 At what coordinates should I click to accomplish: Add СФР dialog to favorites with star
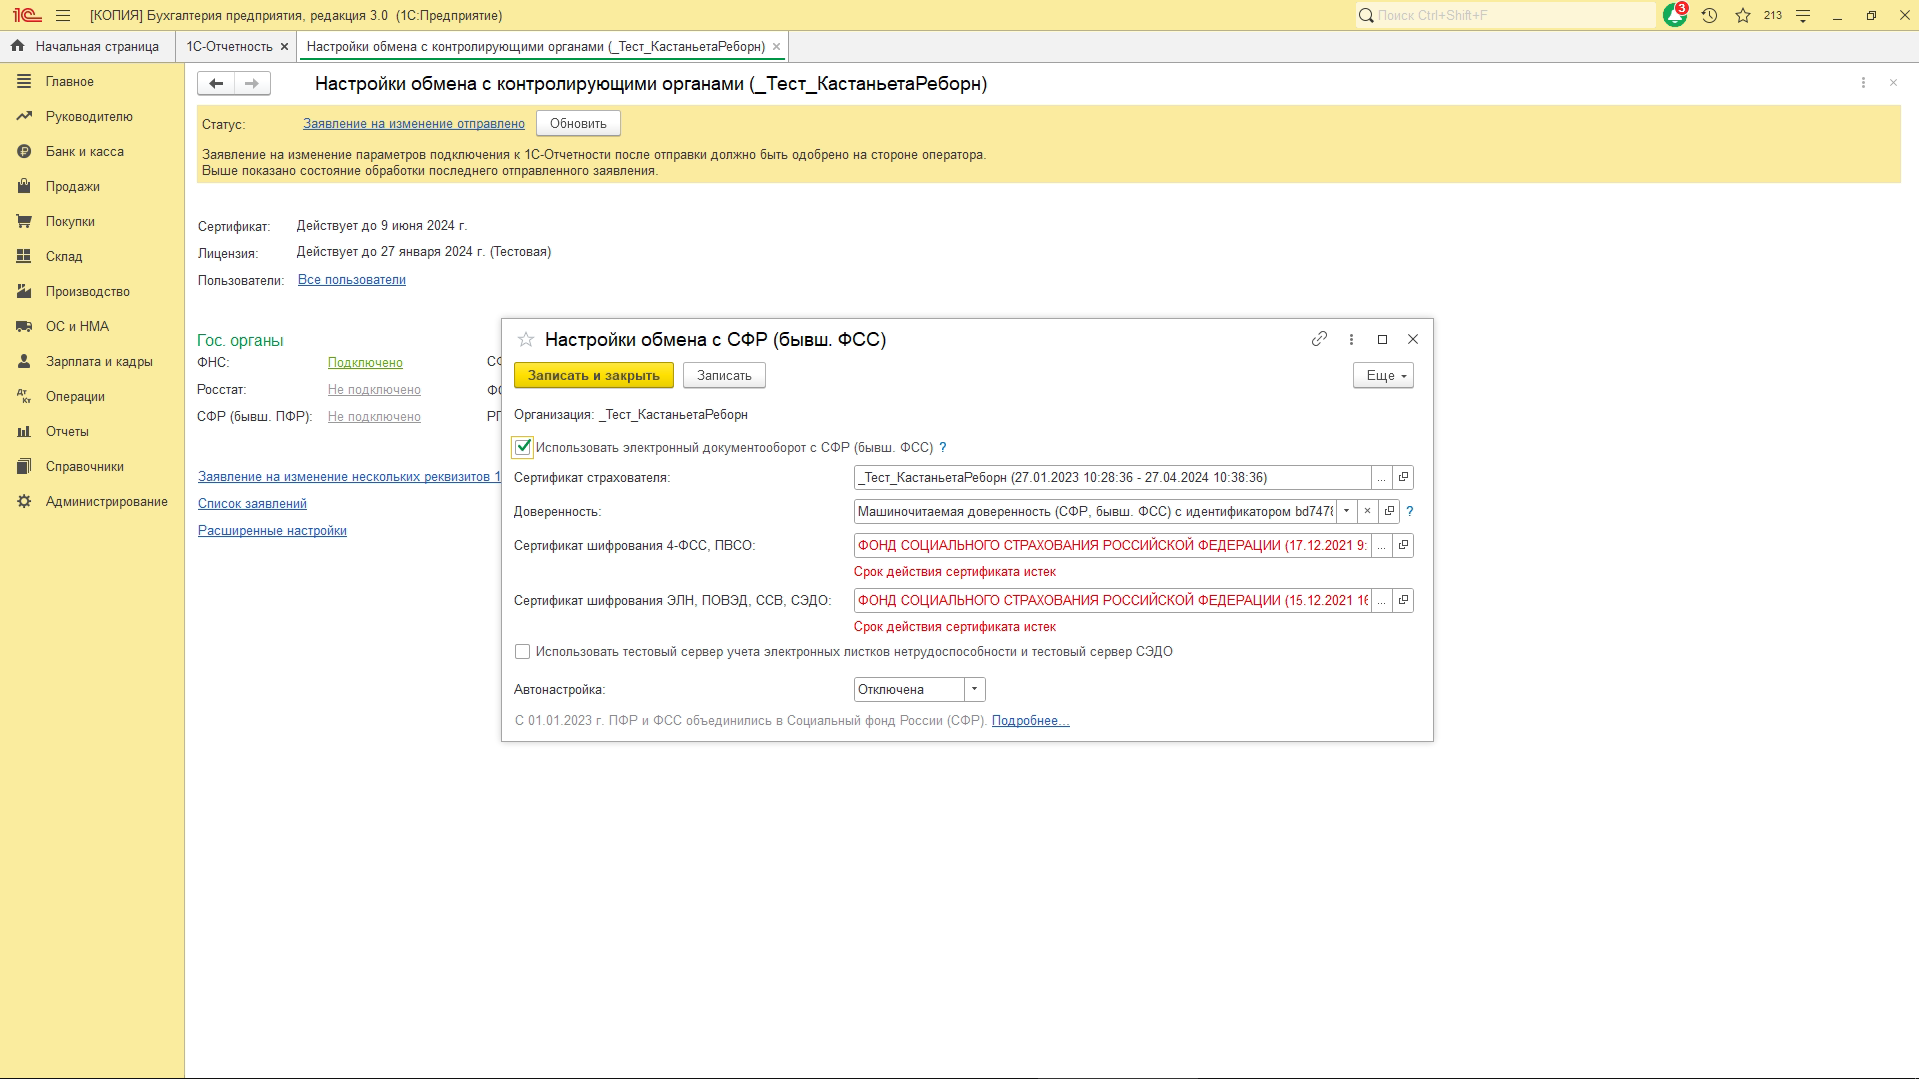click(526, 340)
